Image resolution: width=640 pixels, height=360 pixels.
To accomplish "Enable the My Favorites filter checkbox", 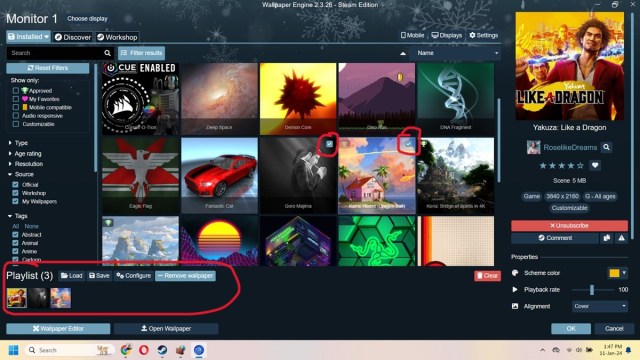I will click(16, 99).
